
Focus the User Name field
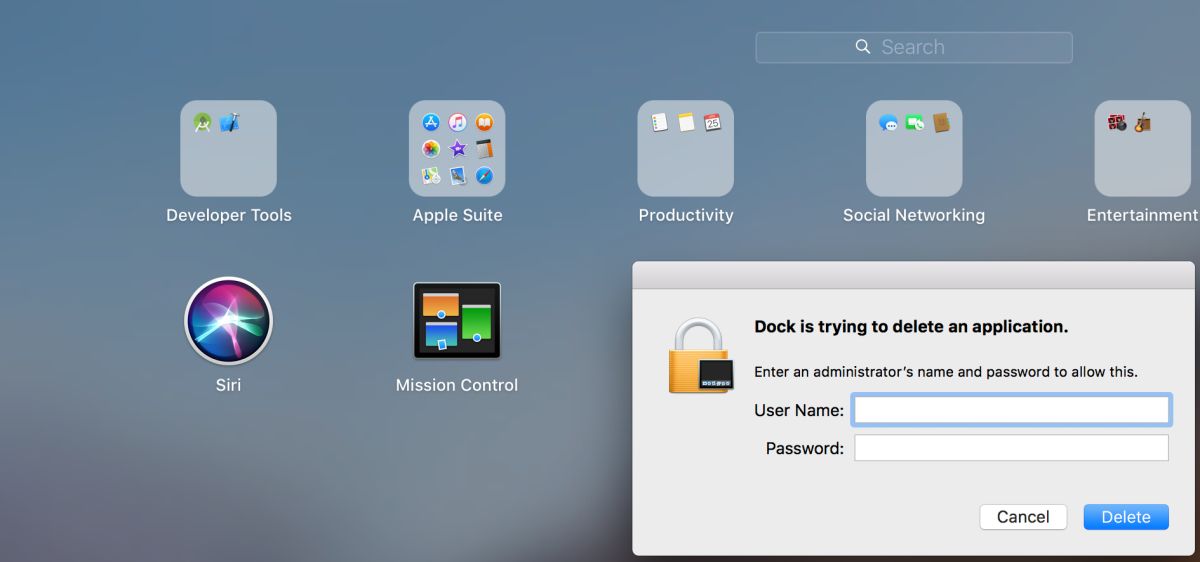pyautogui.click(x=1011, y=410)
